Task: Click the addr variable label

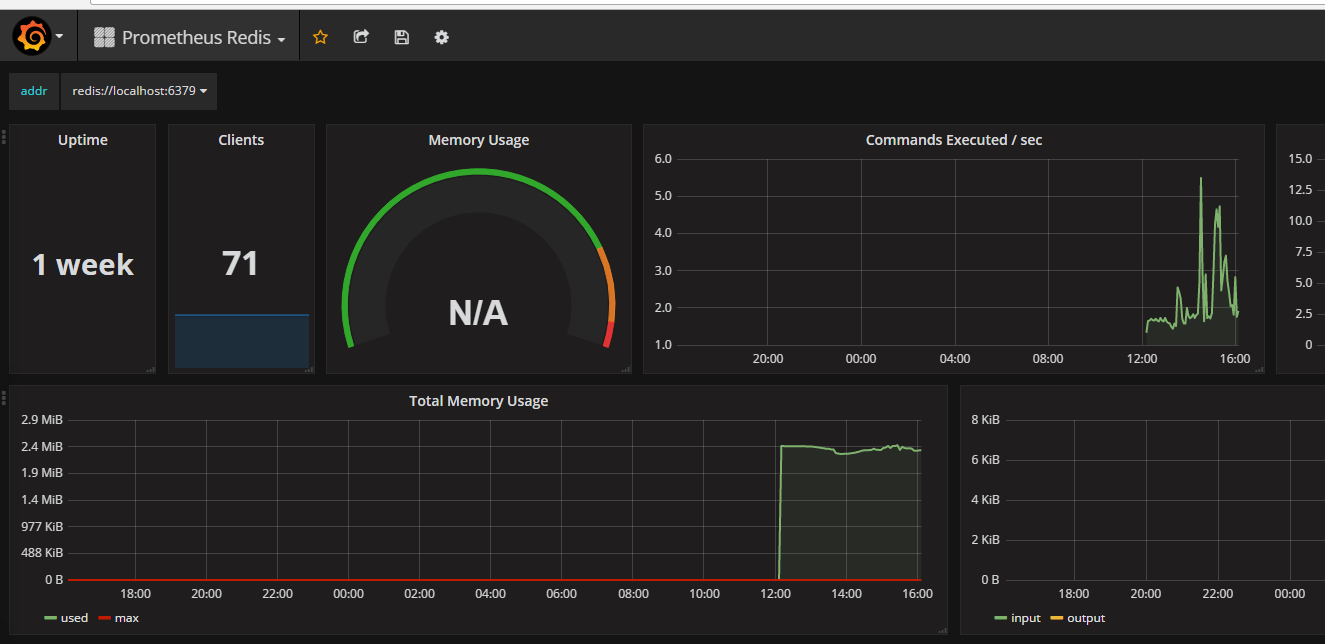Action: [x=34, y=91]
